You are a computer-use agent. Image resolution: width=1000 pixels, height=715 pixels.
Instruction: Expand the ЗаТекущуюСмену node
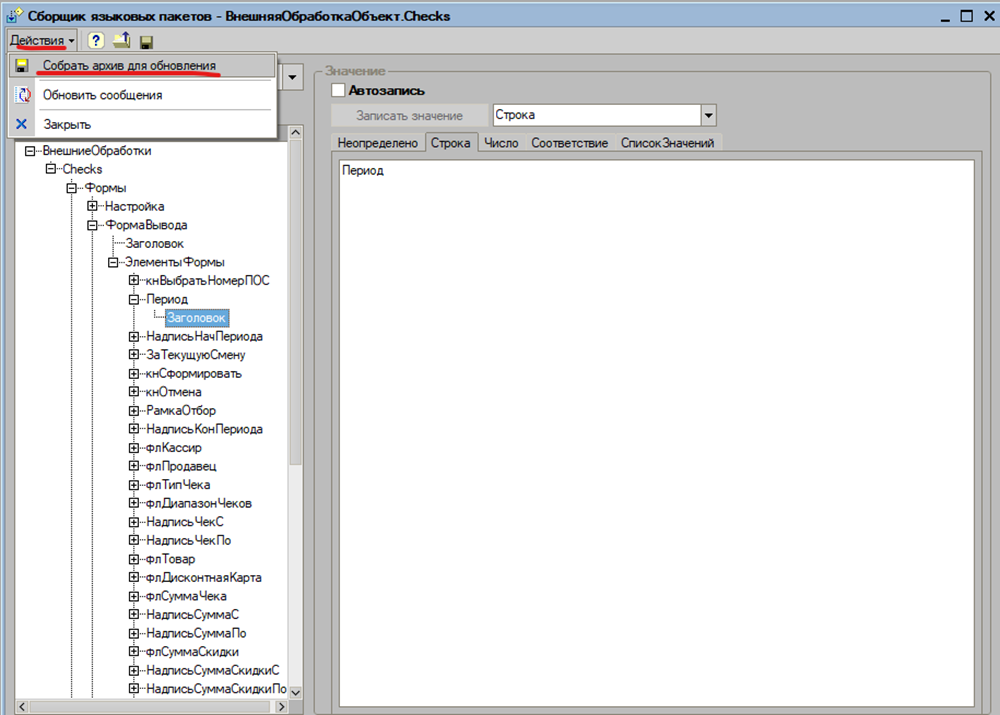pos(134,355)
